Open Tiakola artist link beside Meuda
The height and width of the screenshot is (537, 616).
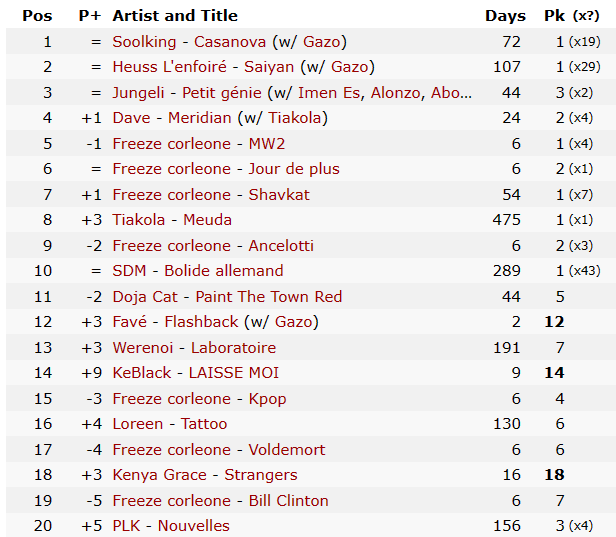pos(139,220)
